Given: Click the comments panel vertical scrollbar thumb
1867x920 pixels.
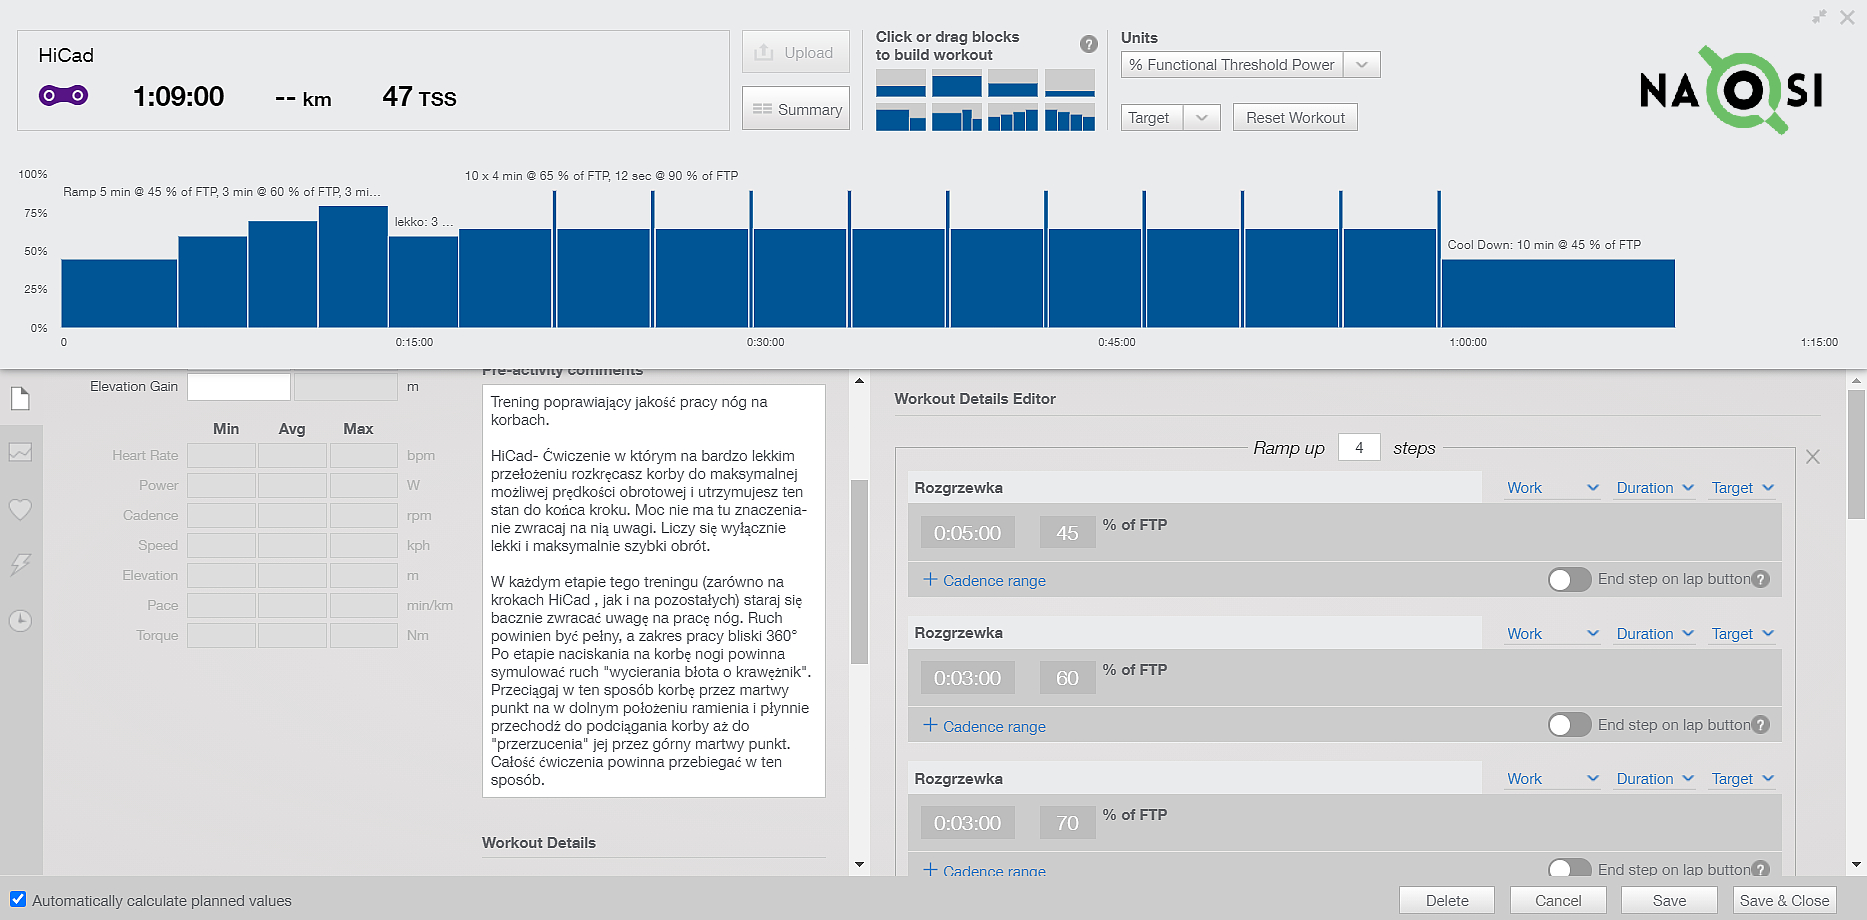Looking at the screenshot, I should coord(858,570).
